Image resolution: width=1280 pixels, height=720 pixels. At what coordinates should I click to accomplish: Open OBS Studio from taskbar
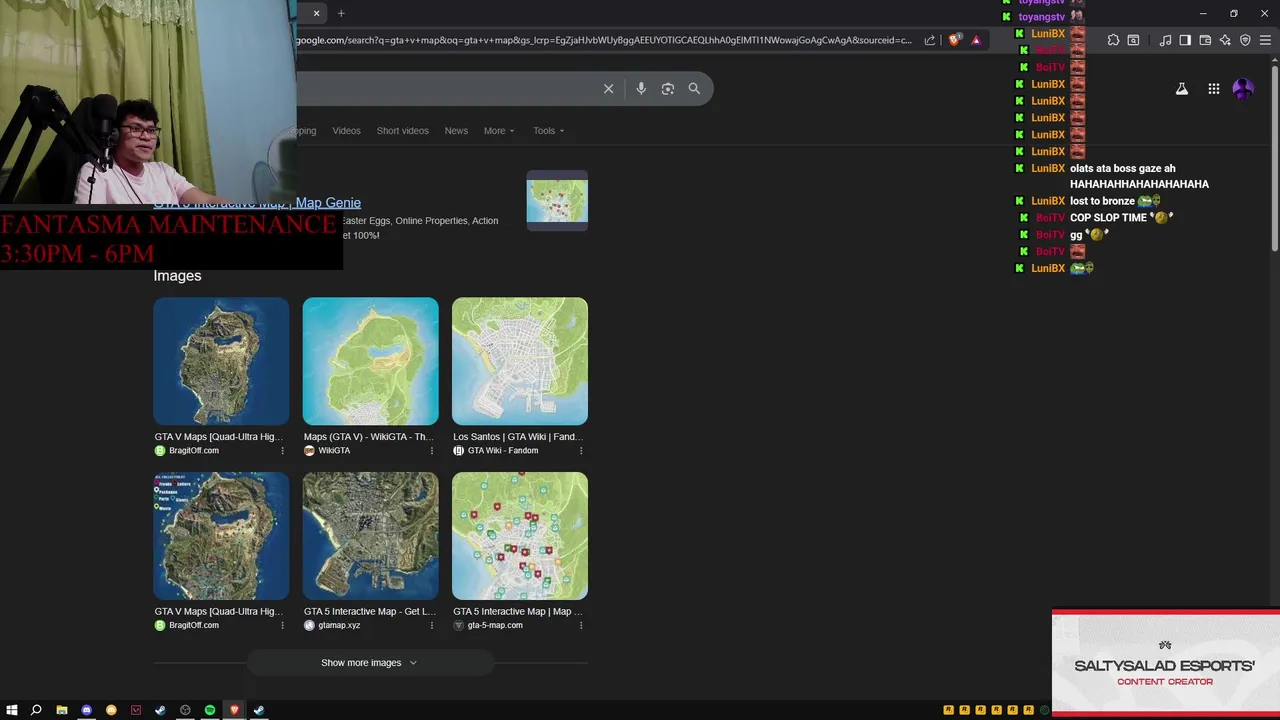pyautogui.click(x=185, y=710)
